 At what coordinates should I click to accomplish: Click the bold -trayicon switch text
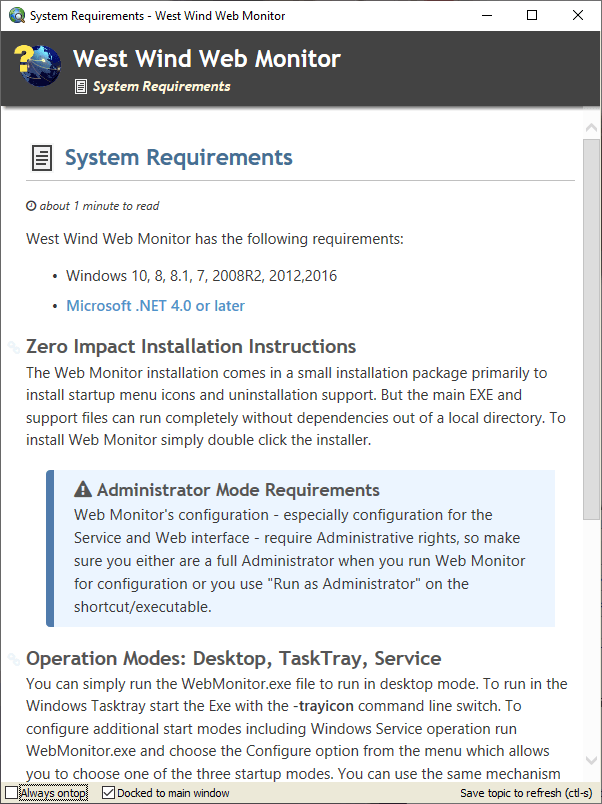[x=324, y=706]
